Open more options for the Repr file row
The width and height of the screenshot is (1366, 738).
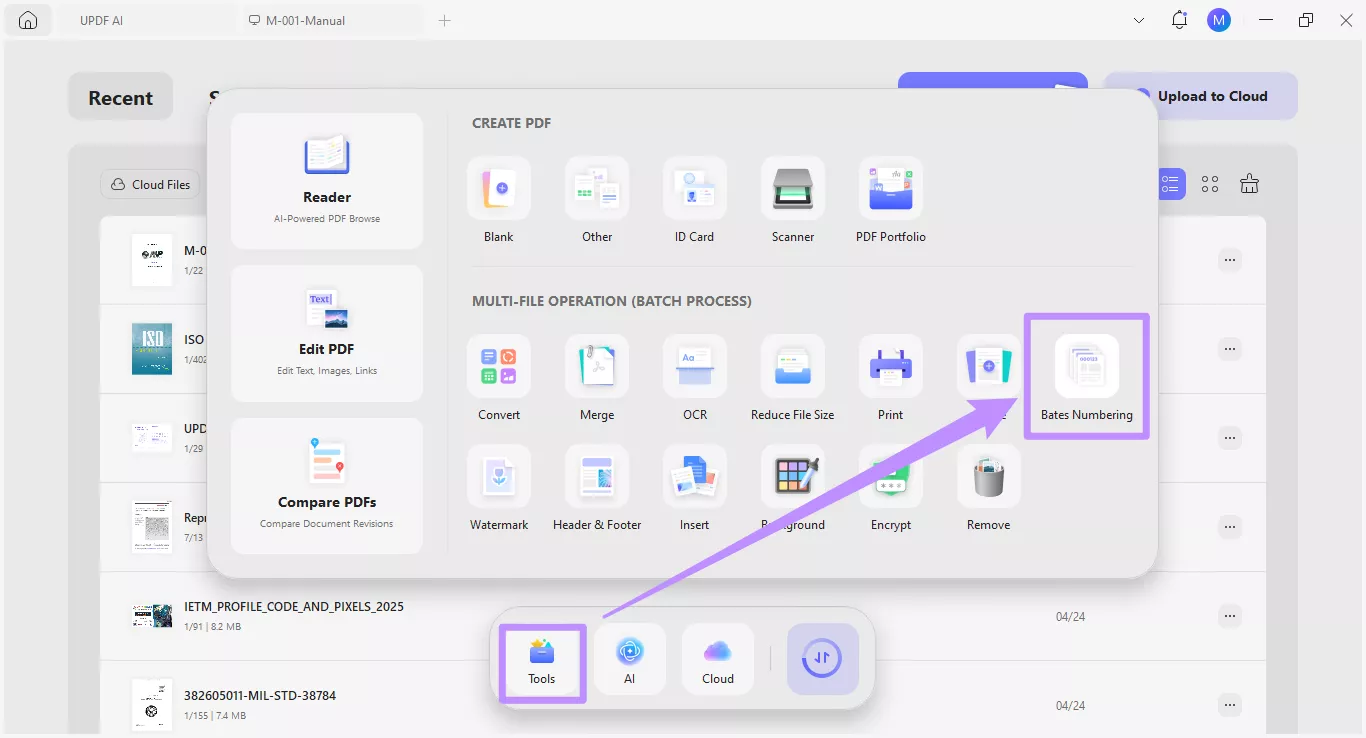pyautogui.click(x=1230, y=527)
